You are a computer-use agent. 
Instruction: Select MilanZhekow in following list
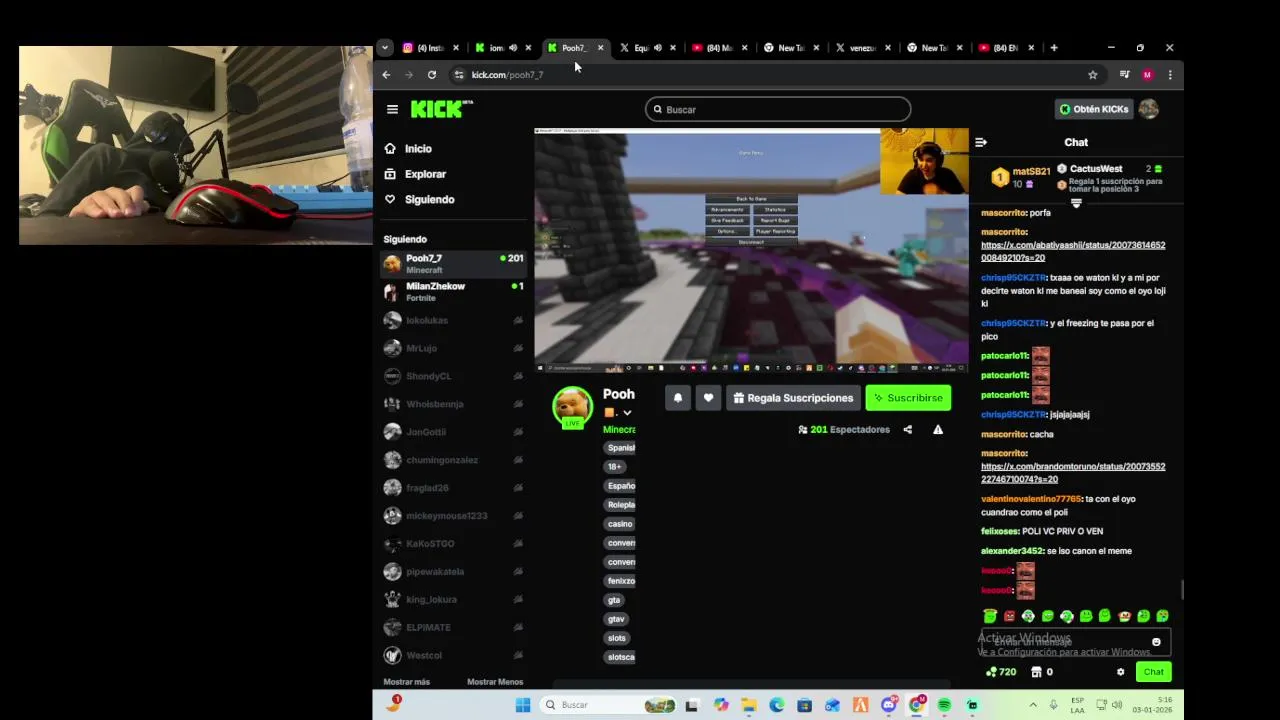click(454, 292)
